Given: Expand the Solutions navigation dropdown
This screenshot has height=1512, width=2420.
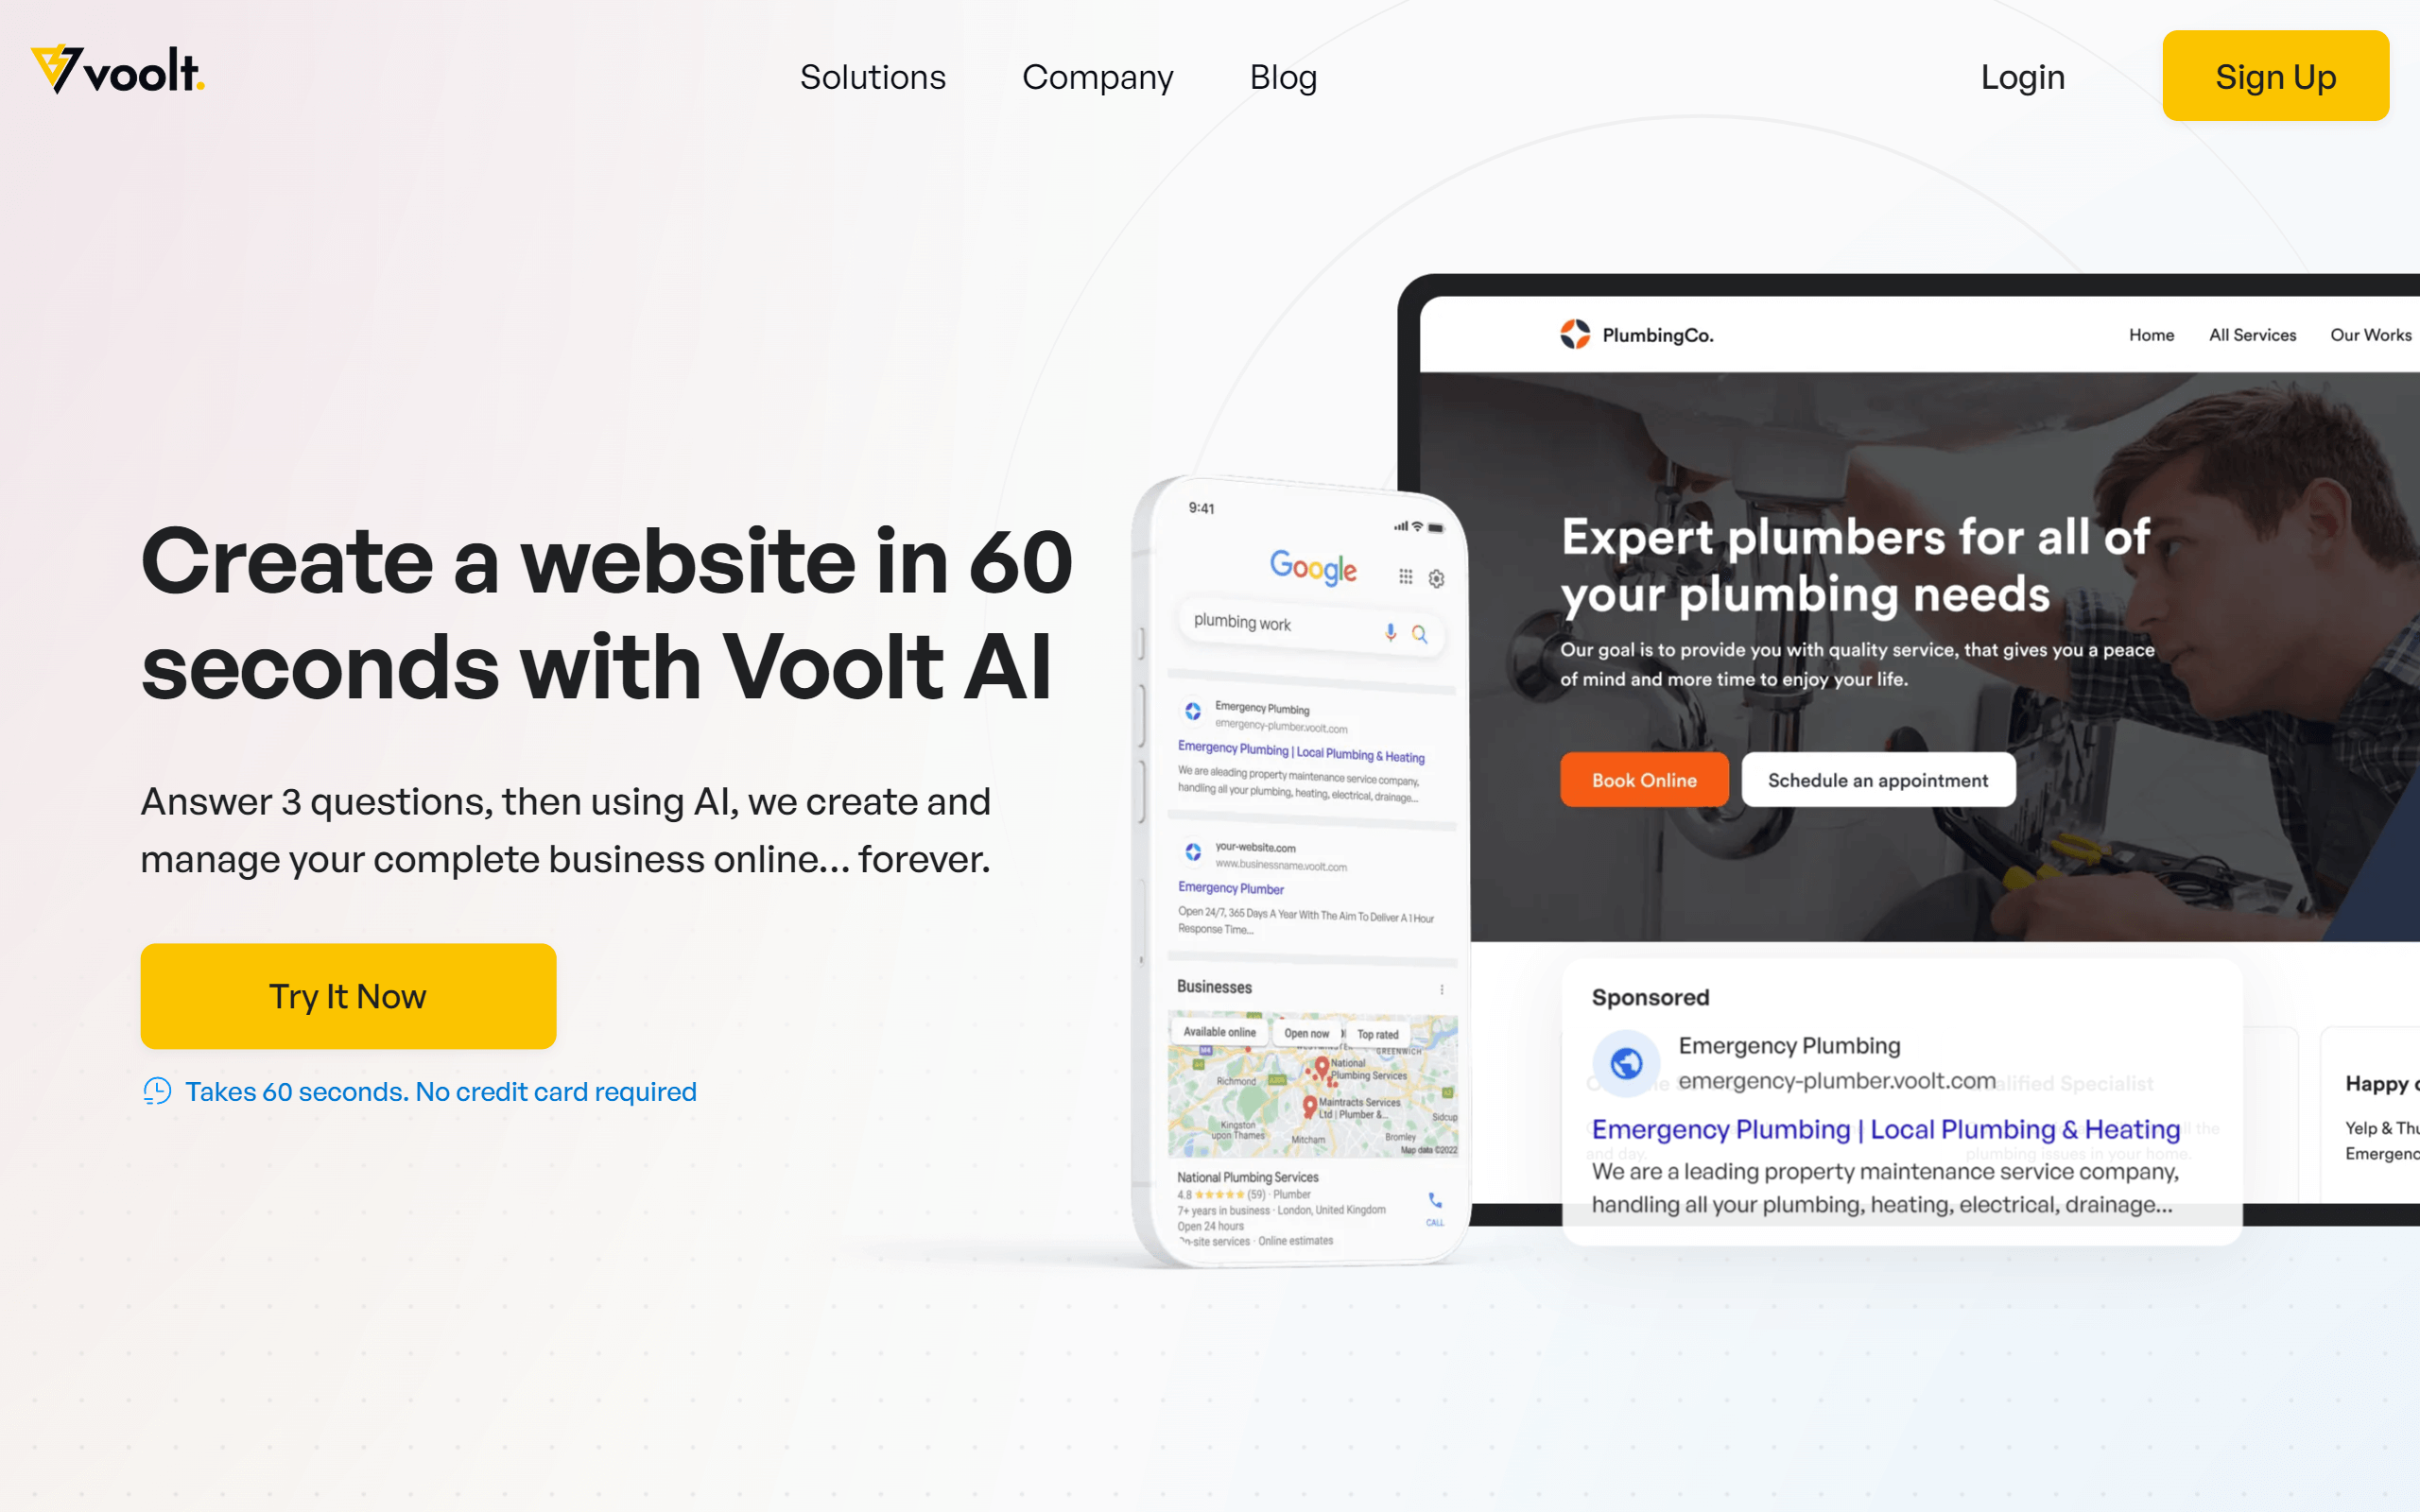Looking at the screenshot, I should point(872,75).
